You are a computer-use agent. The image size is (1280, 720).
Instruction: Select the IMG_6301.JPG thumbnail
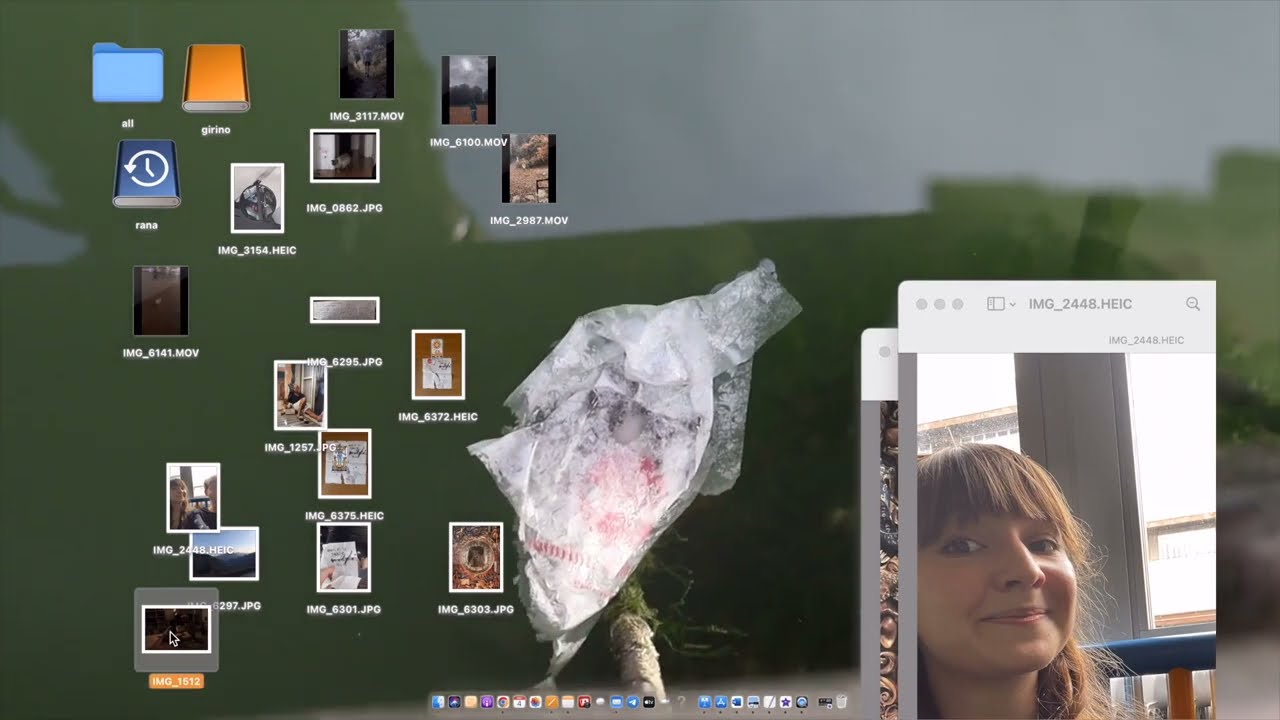pos(344,557)
